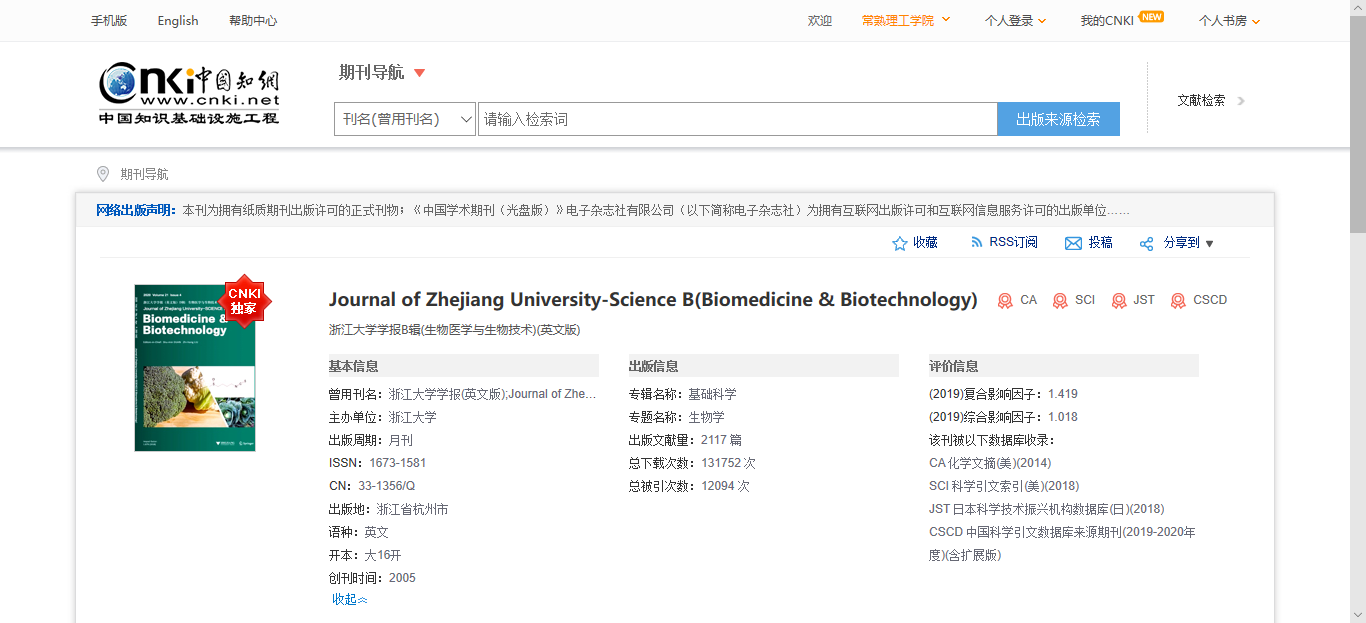The height and width of the screenshot is (623, 1366).
Task: Click the journal cover thumbnail
Action: tap(195, 368)
